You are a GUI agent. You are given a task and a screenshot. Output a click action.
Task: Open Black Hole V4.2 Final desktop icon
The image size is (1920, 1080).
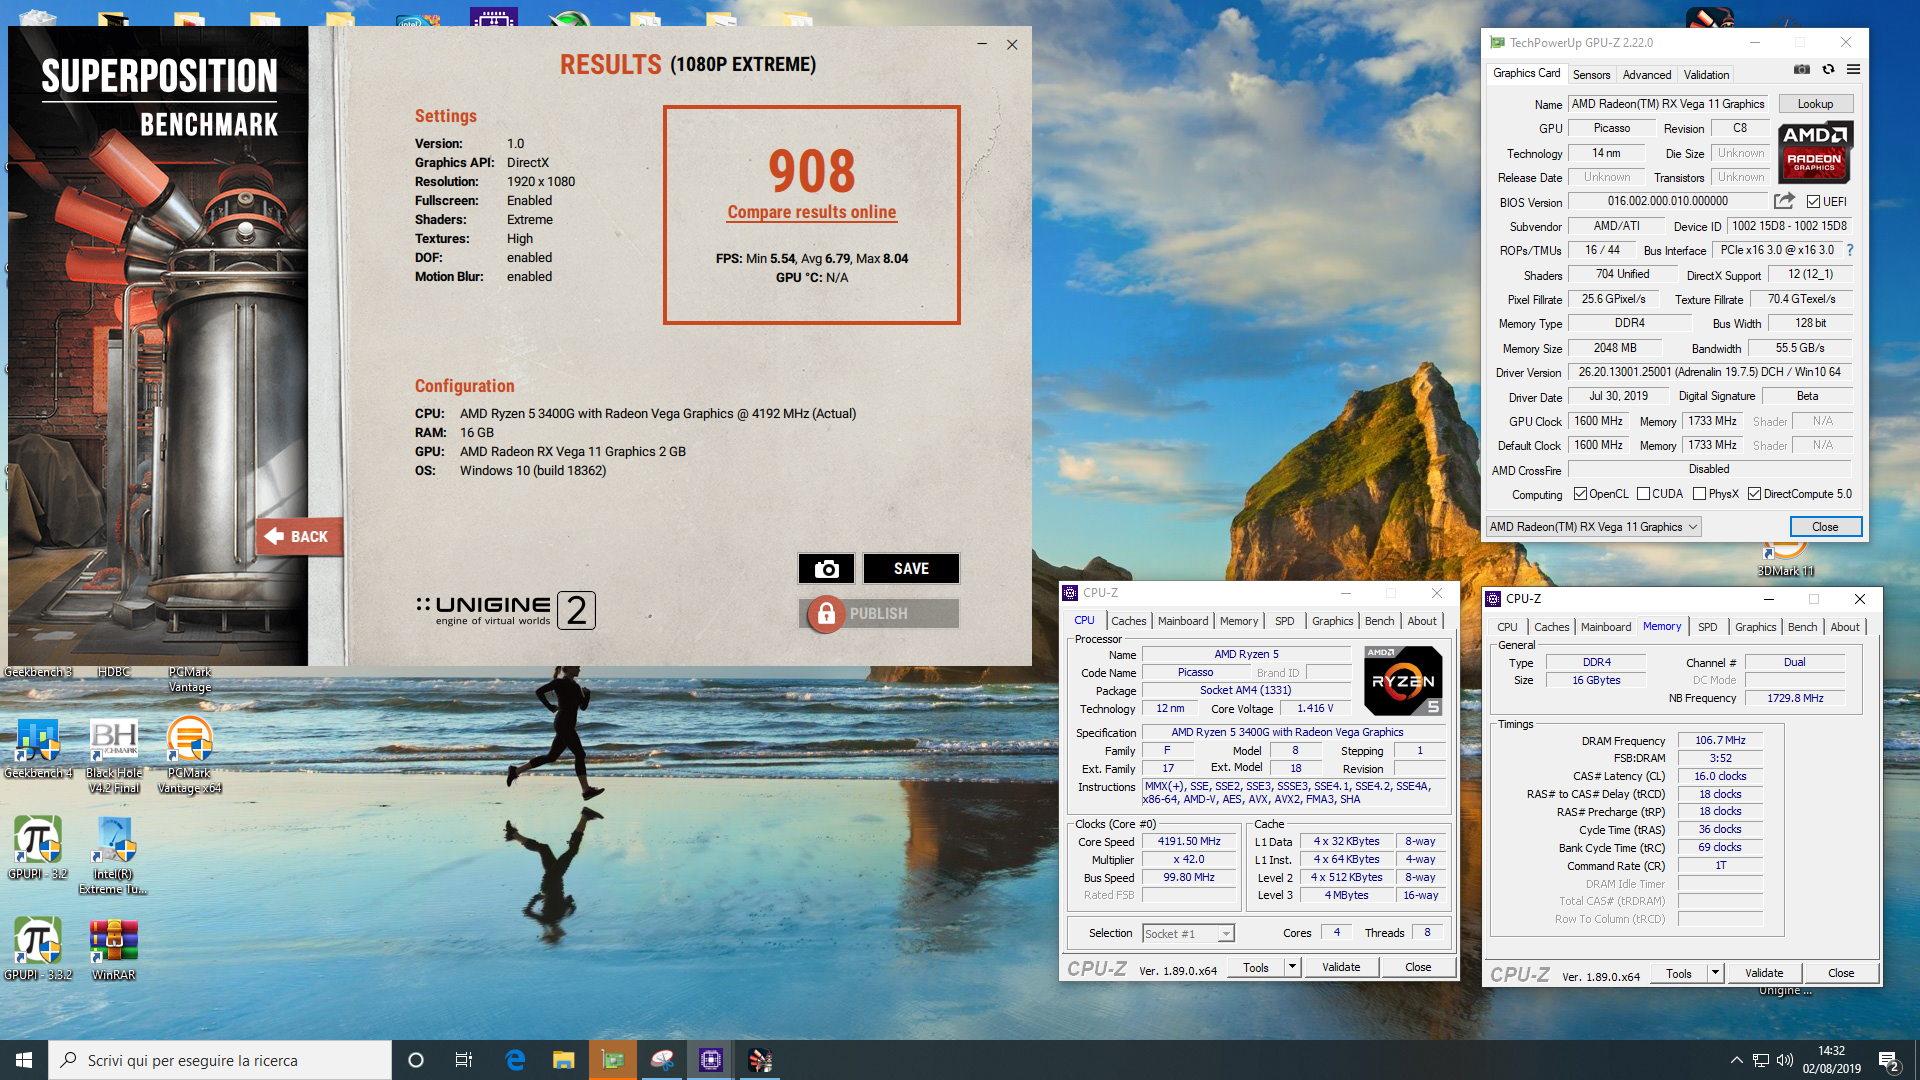click(114, 756)
